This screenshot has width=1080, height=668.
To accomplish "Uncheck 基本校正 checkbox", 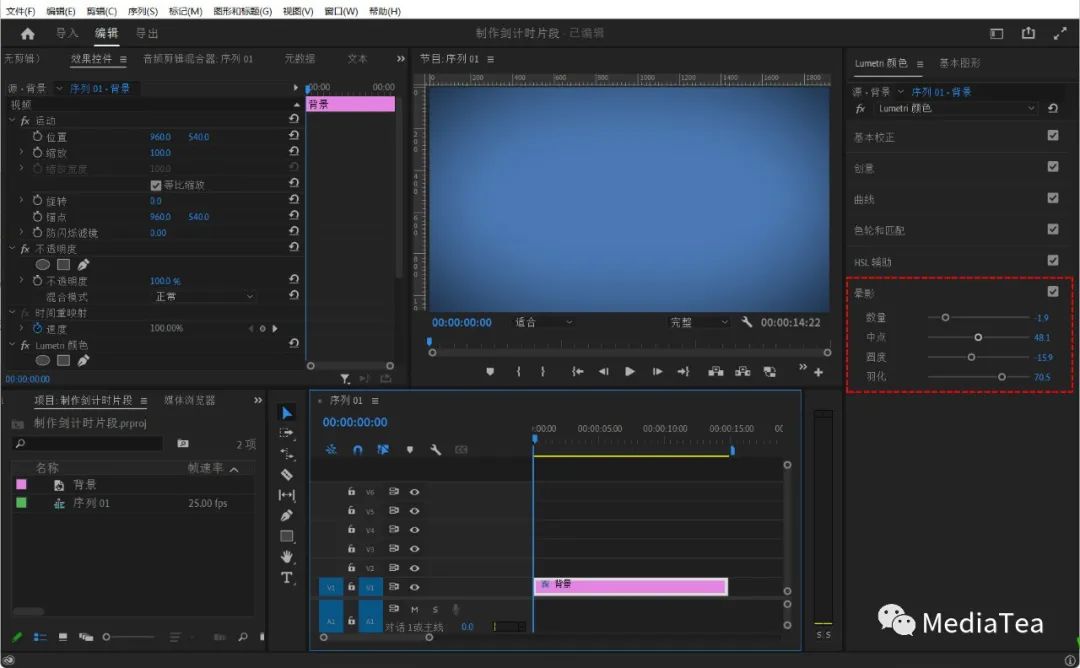I will tap(1052, 135).
